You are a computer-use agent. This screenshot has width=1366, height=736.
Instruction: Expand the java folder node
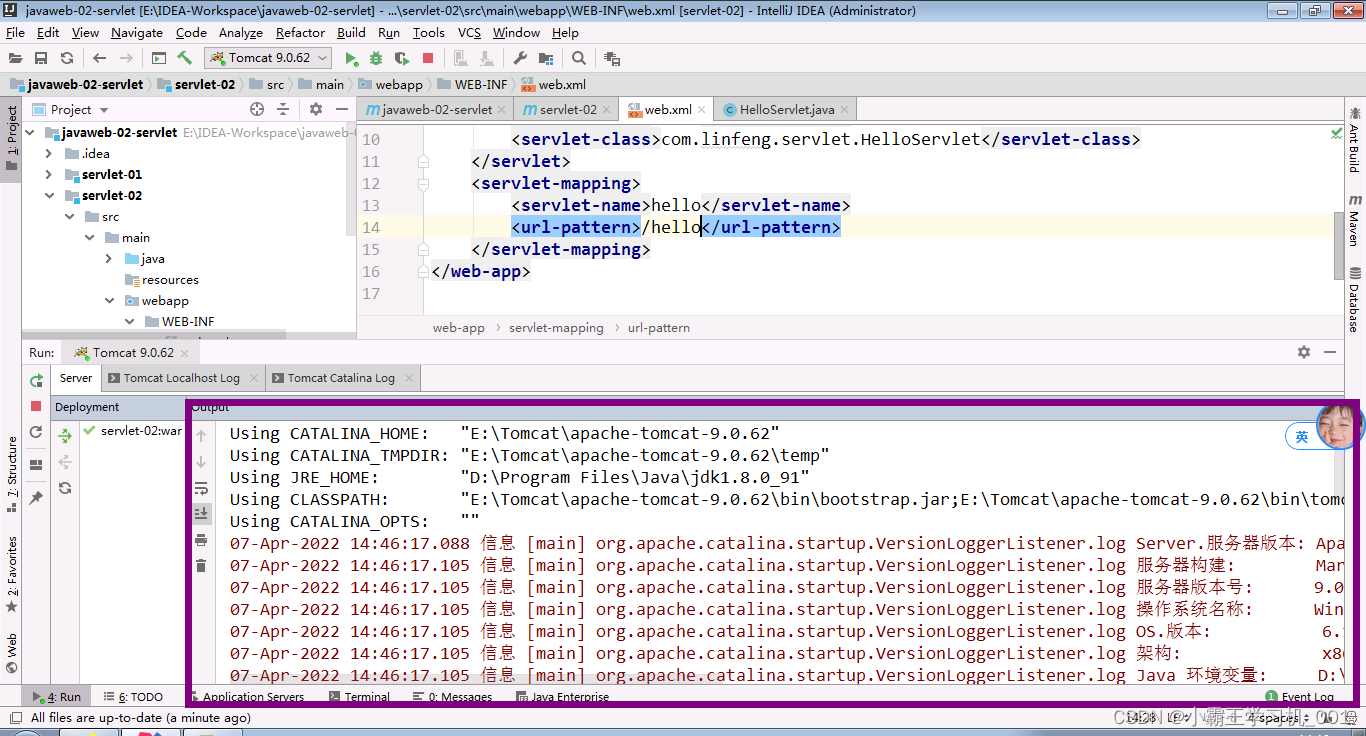pos(109,258)
